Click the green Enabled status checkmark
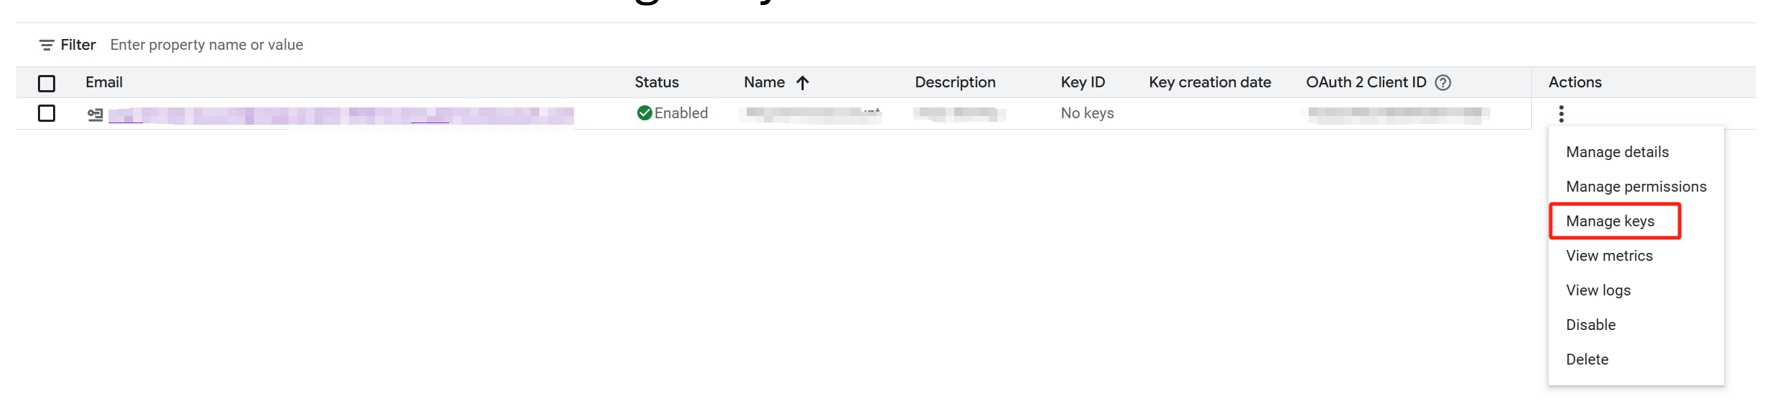 tap(644, 113)
